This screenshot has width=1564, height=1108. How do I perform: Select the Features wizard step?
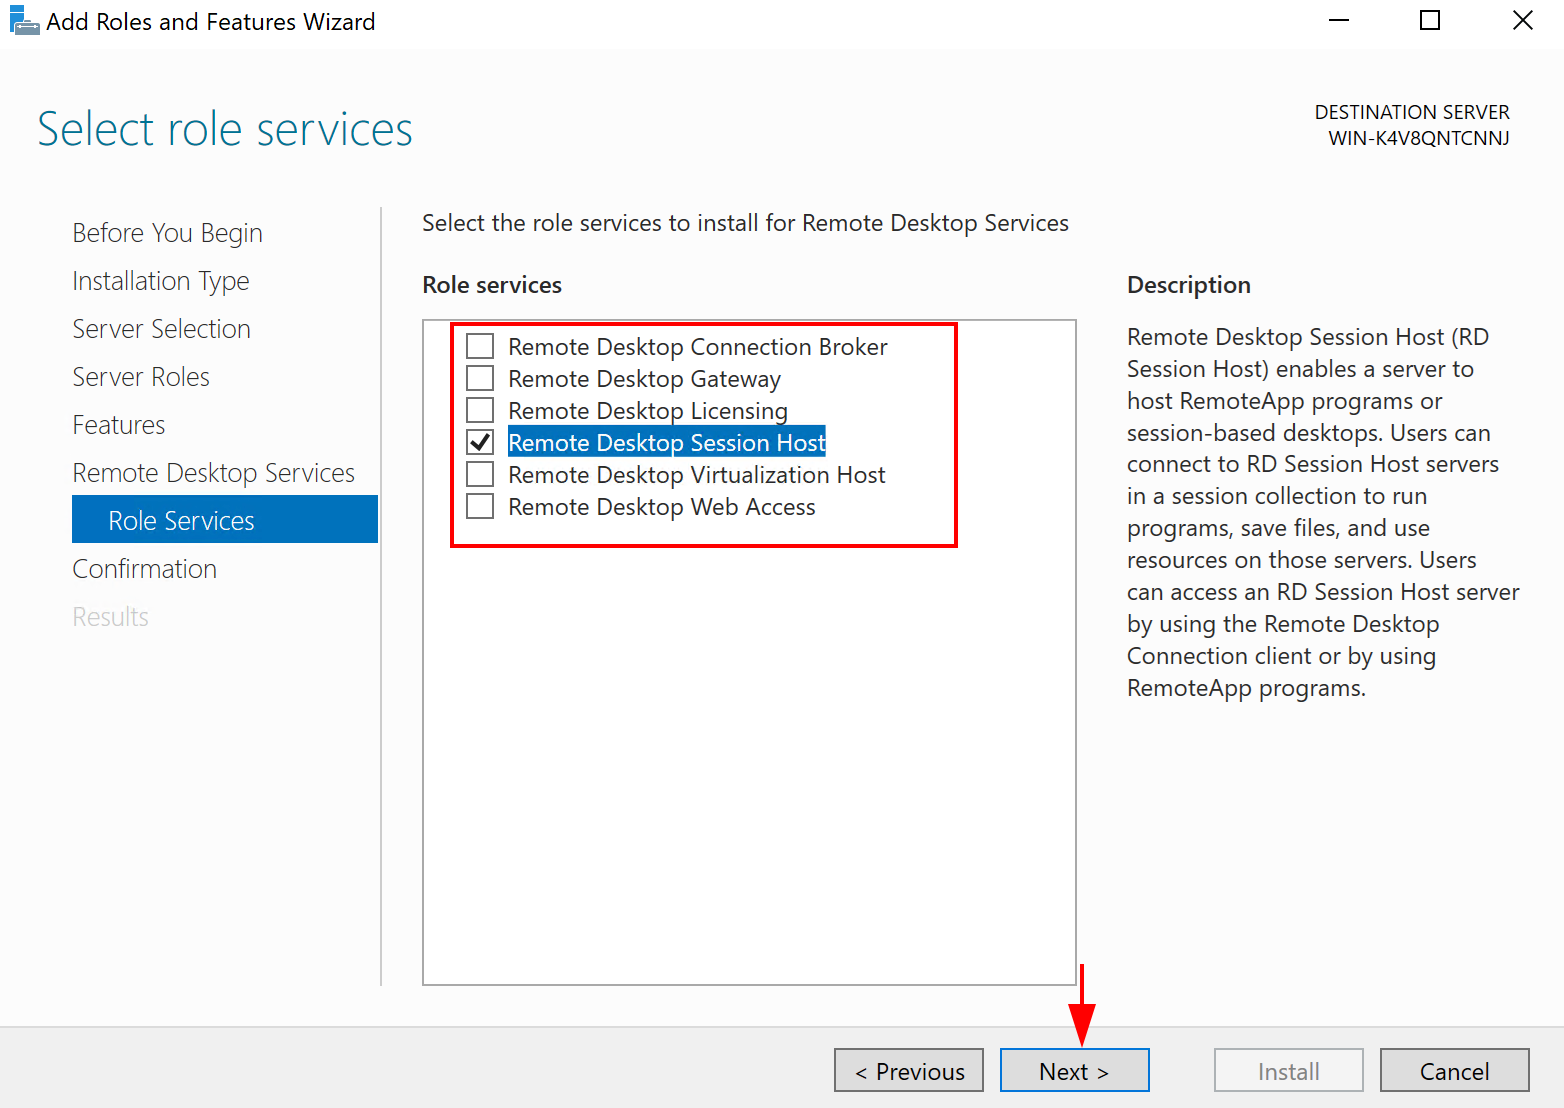118,424
